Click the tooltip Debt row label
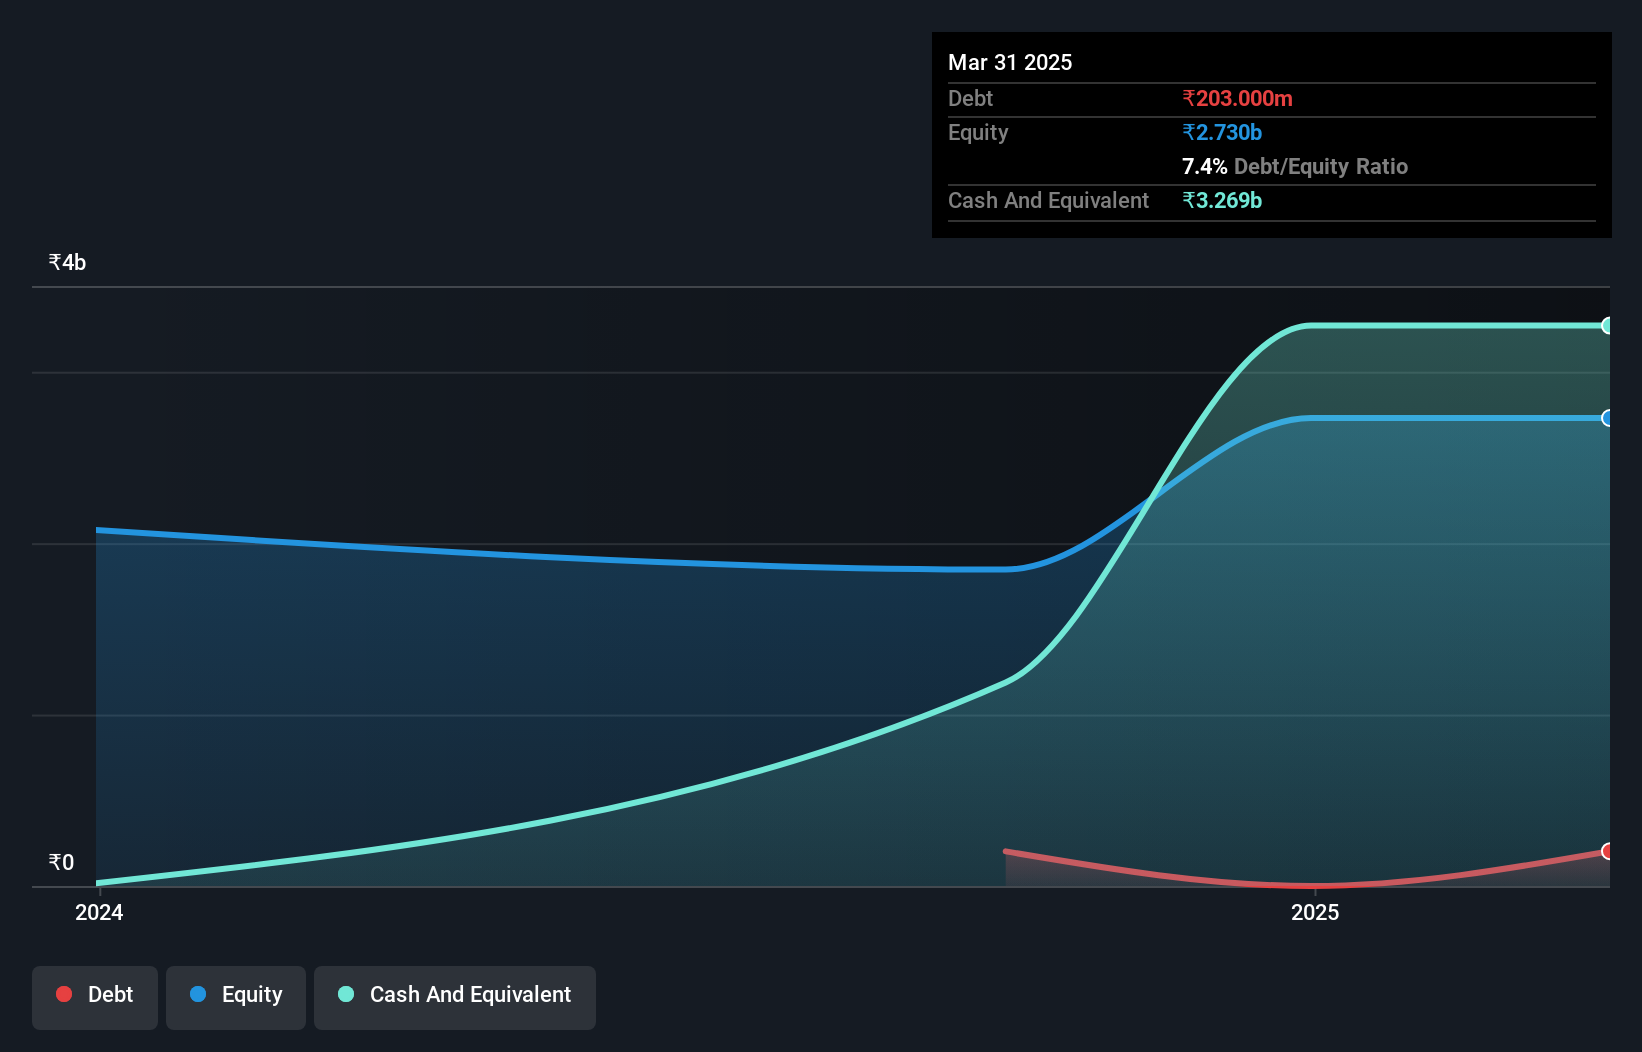Viewport: 1642px width, 1052px height. 970,98
